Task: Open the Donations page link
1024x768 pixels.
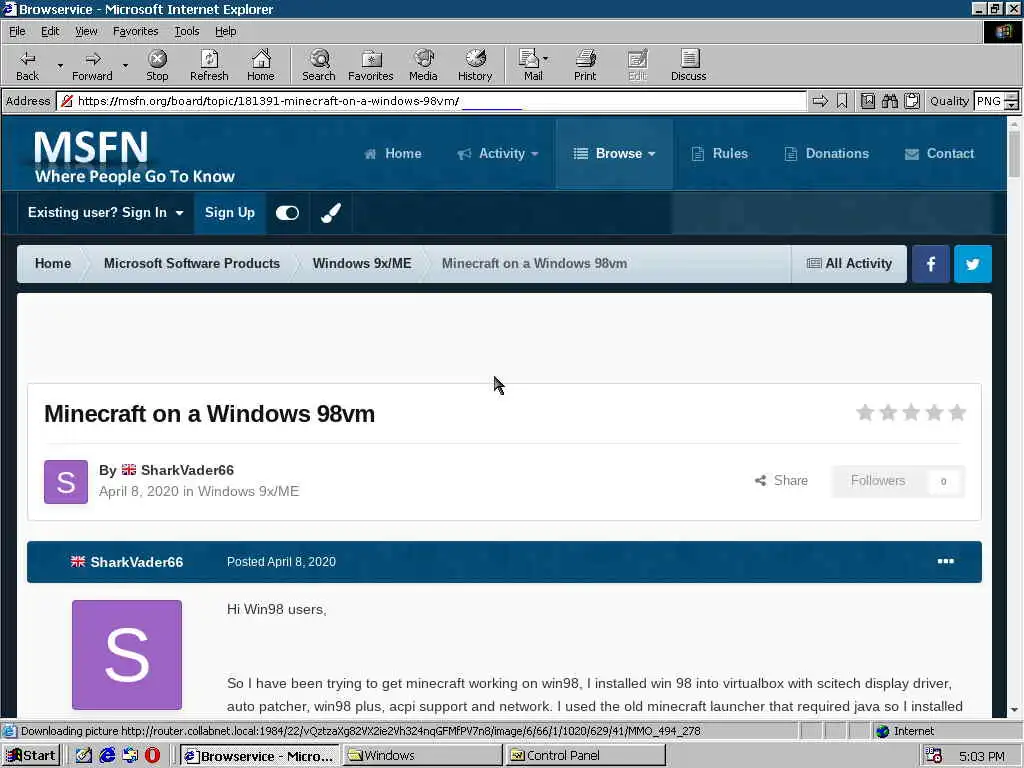Action: [x=826, y=153]
